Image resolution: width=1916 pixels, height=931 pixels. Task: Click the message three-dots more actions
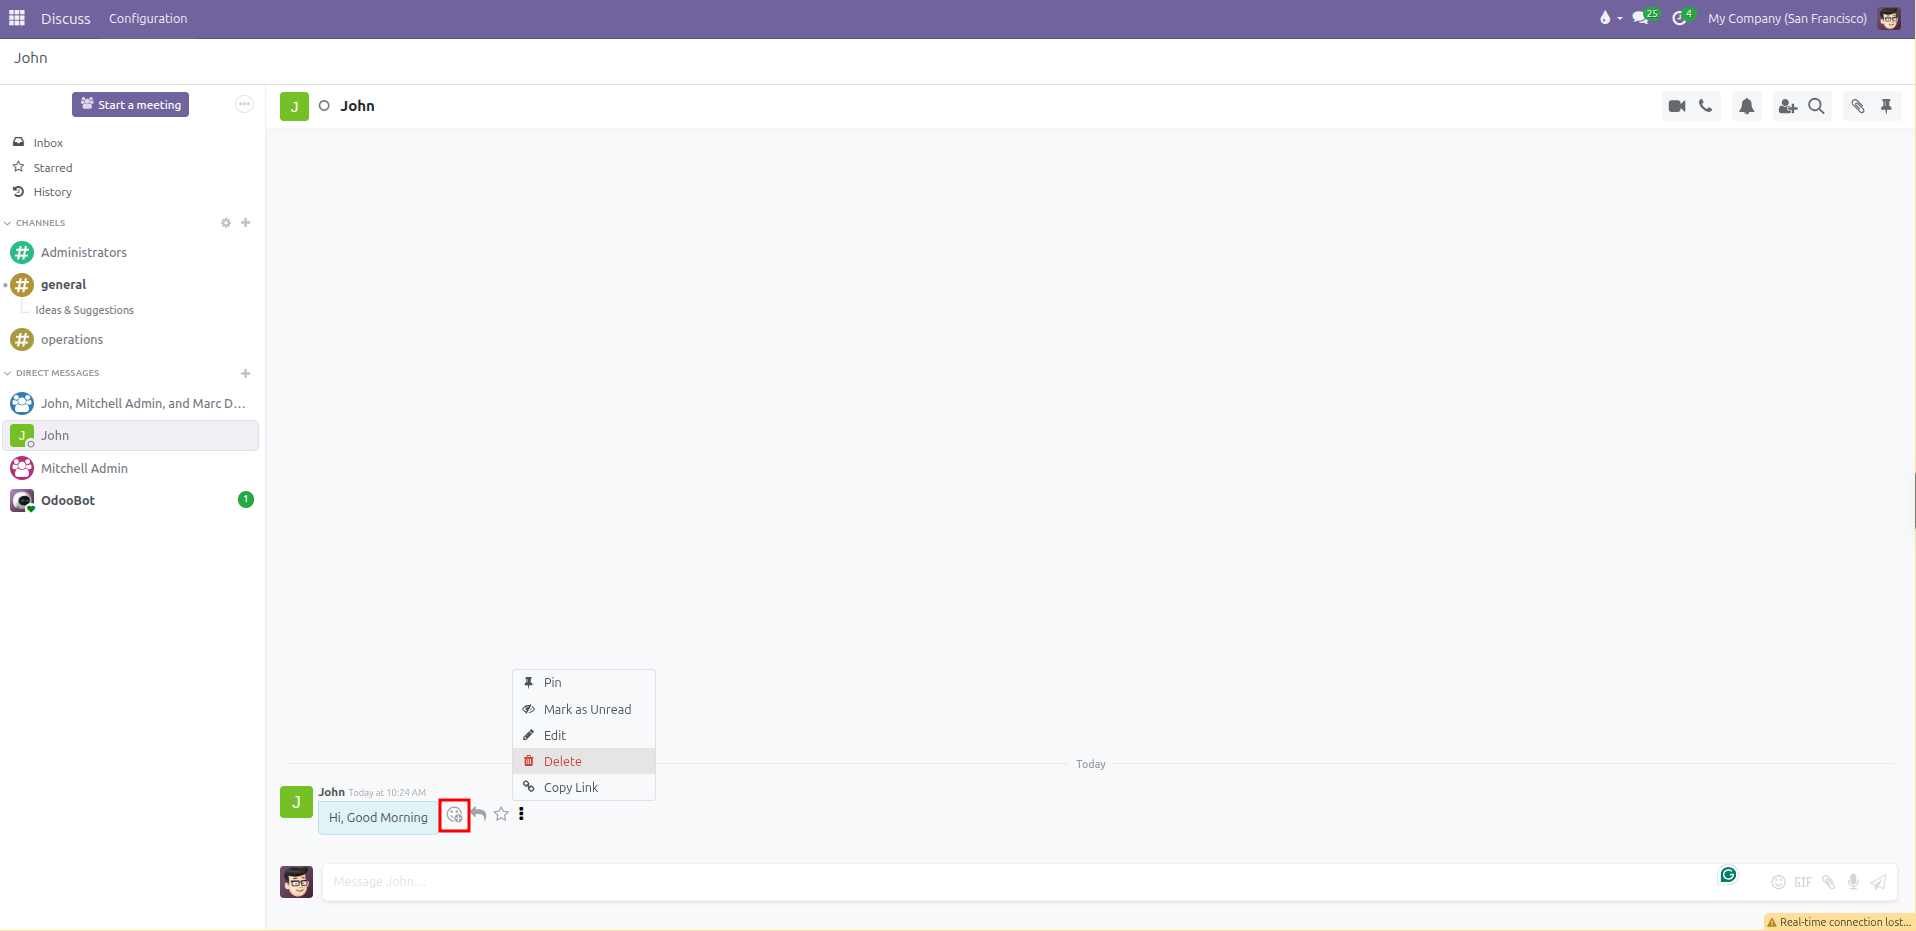point(521,814)
